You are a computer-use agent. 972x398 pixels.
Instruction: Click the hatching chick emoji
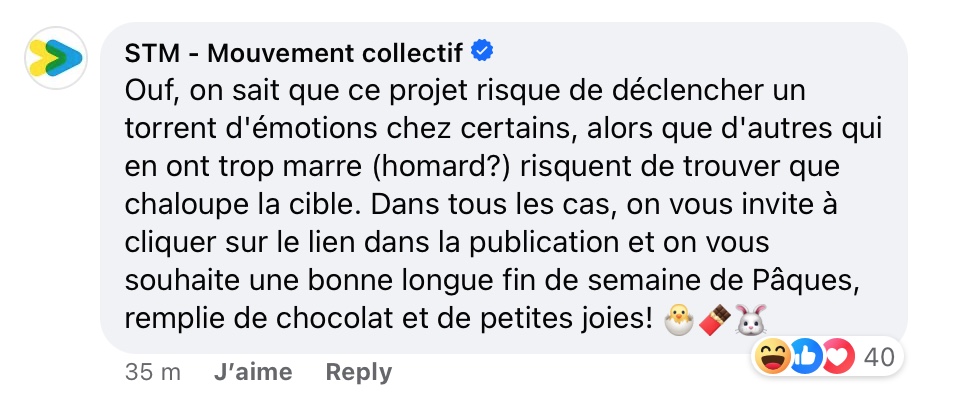[679, 320]
